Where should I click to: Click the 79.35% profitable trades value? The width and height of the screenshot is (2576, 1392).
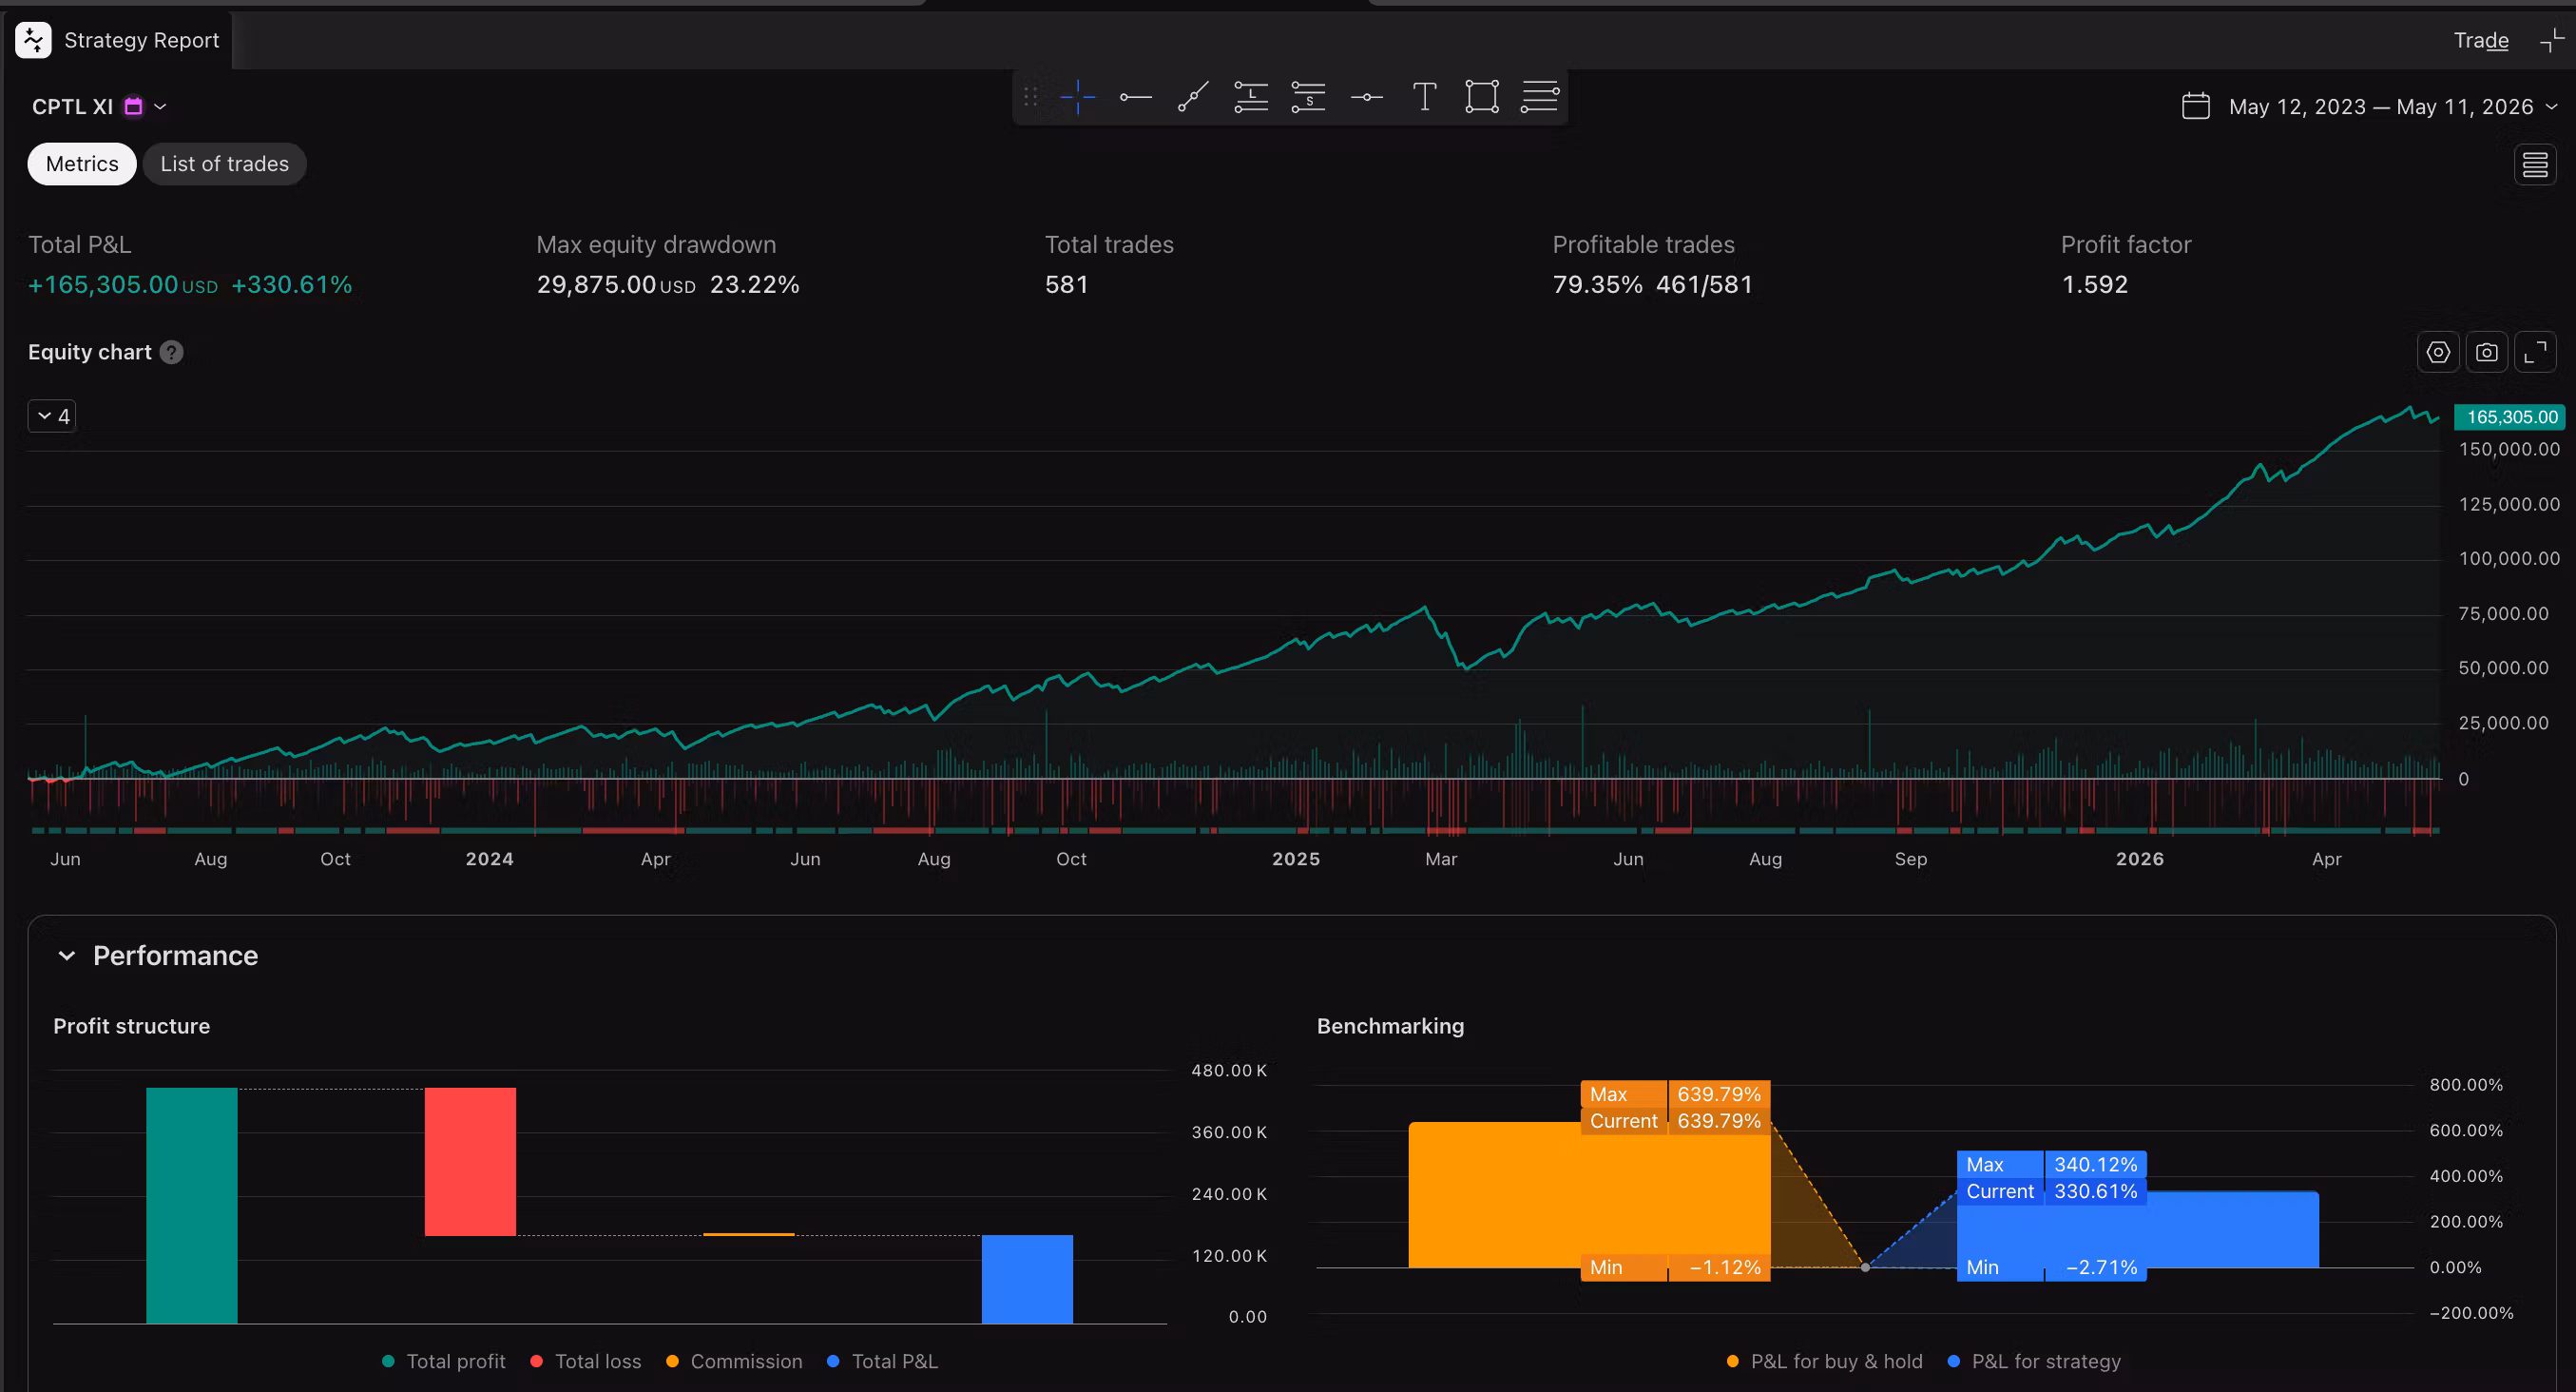[x=1597, y=285]
